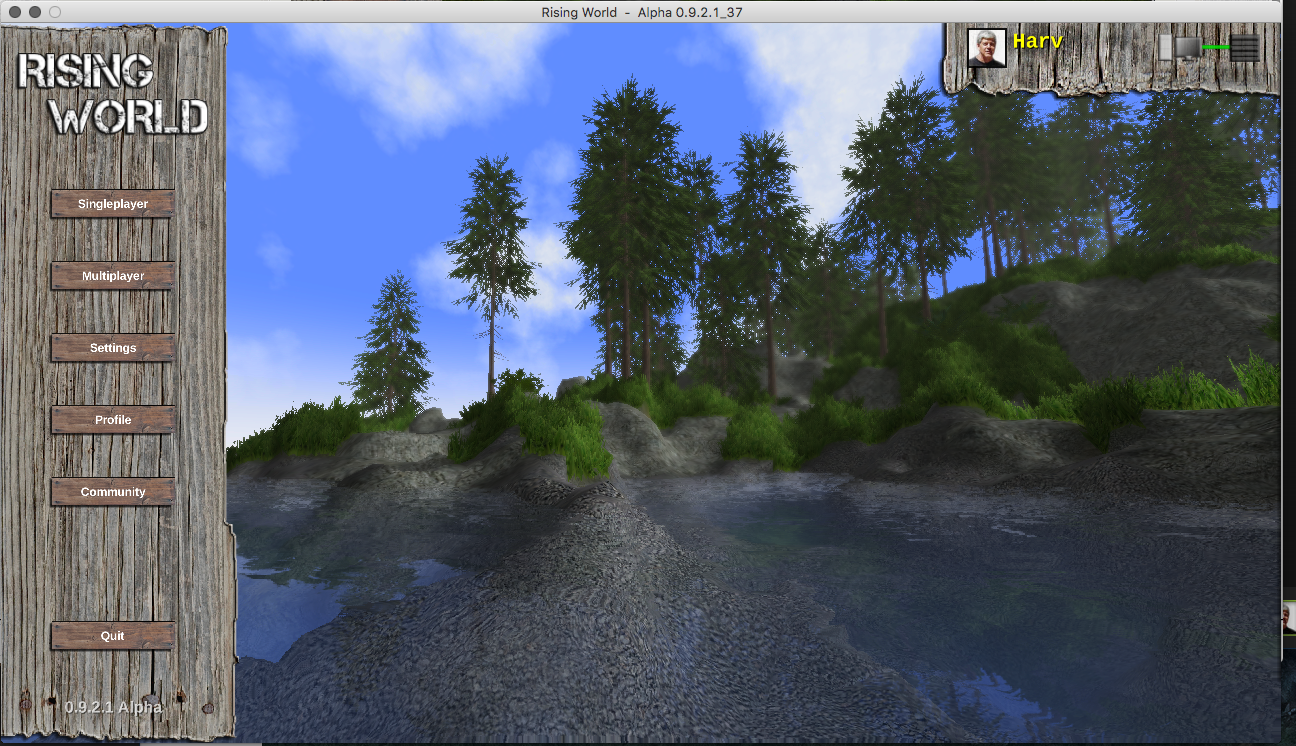The image size is (1296, 746).
Task: Click the window title bar text
Action: (655, 12)
